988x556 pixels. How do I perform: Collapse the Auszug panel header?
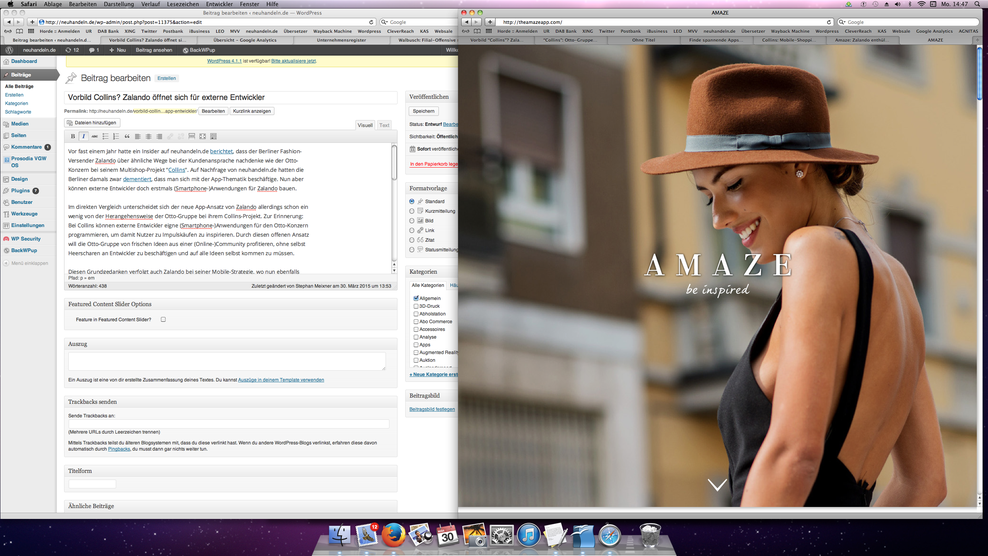pyautogui.click(x=231, y=344)
